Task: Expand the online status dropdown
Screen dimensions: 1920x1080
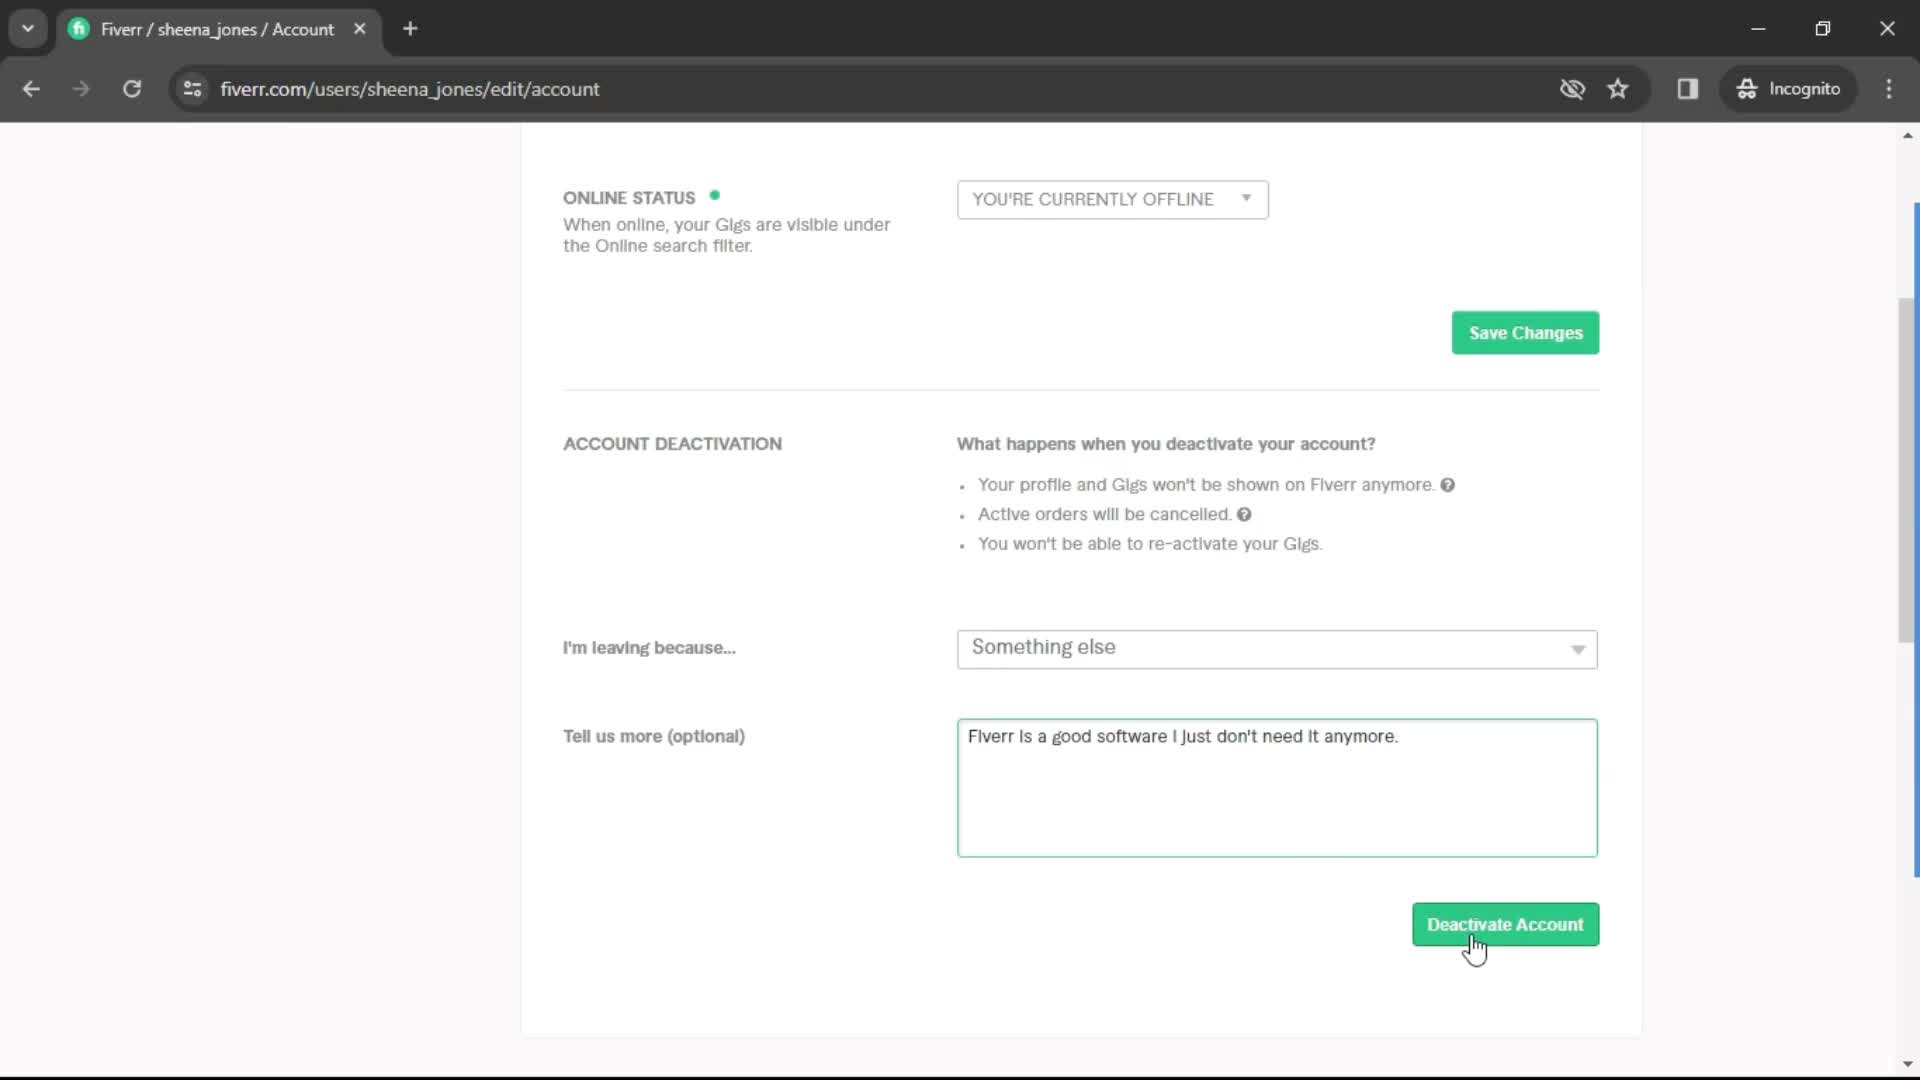Action: (1245, 199)
